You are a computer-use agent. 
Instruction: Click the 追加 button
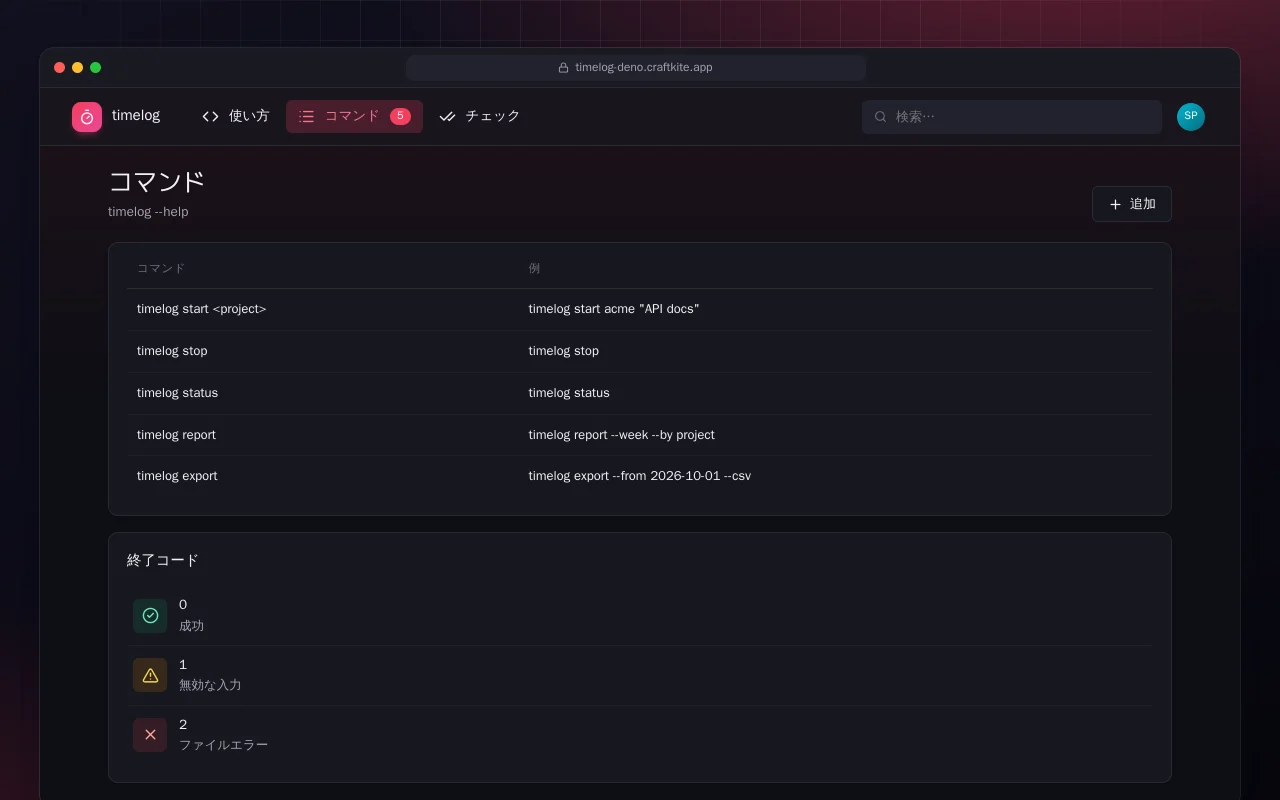click(1132, 204)
